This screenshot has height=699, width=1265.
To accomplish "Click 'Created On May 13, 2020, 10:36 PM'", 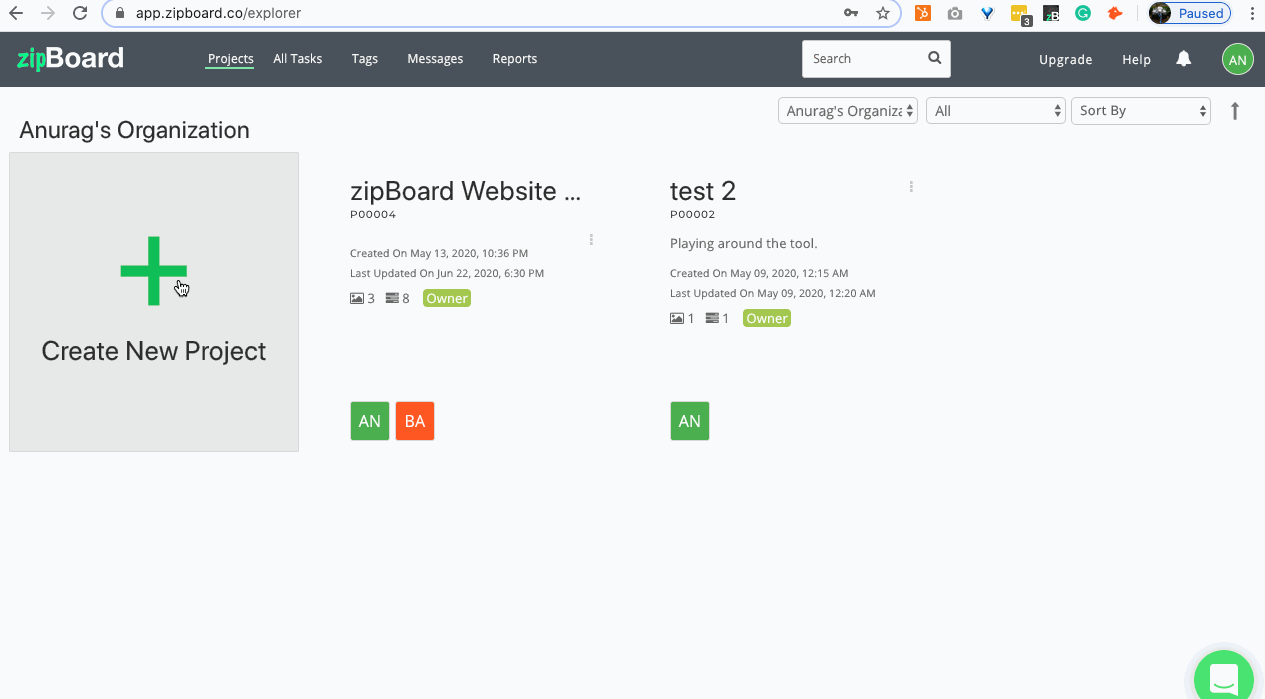I will point(439,253).
